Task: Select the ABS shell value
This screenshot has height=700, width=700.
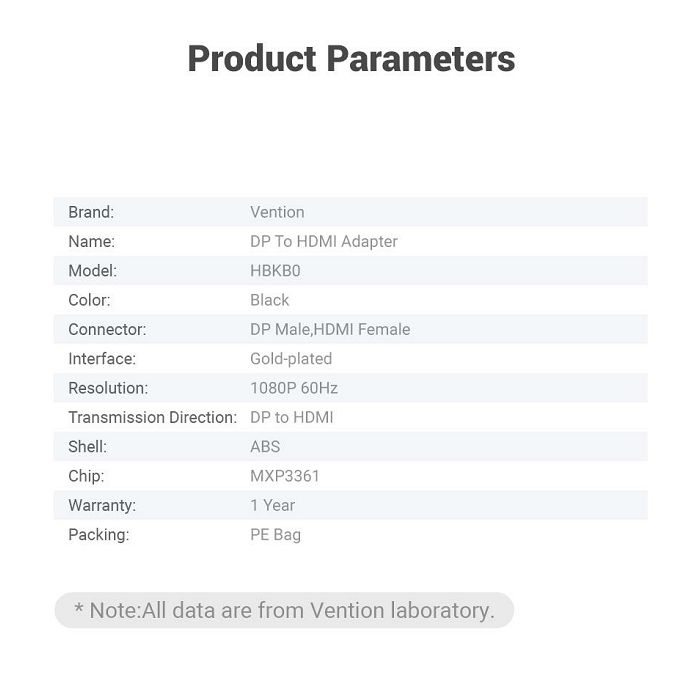Action: click(x=265, y=446)
